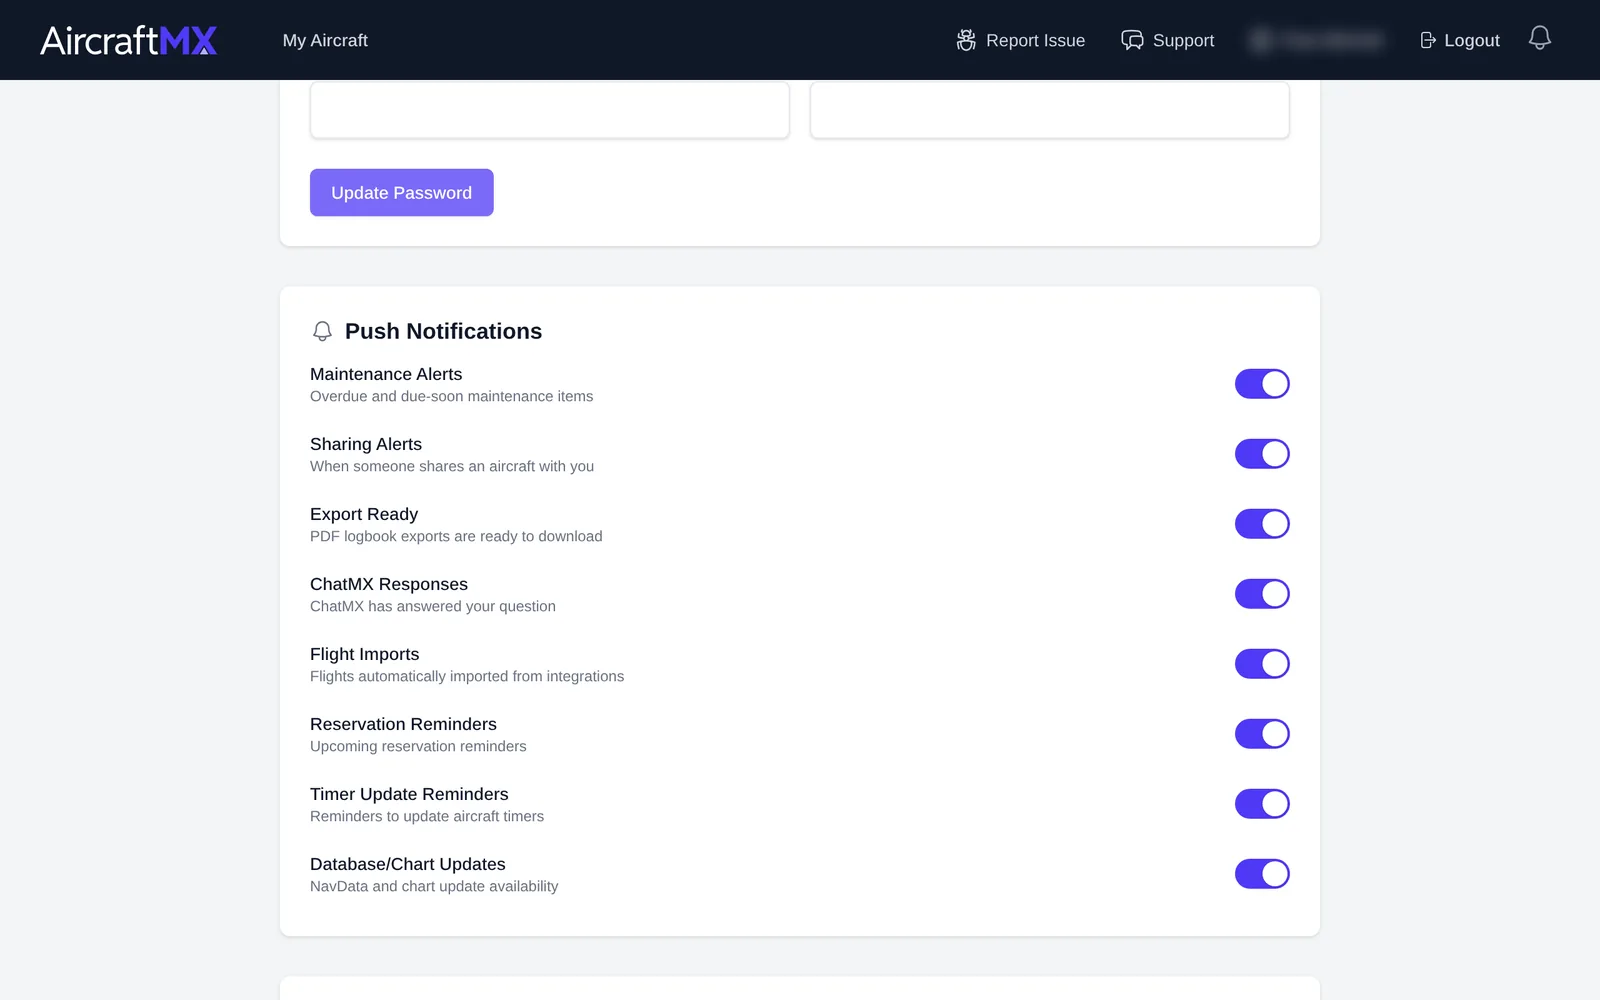The height and width of the screenshot is (1000, 1600).
Task: Click 'NavData and chart update availability' text
Action: tap(434, 887)
